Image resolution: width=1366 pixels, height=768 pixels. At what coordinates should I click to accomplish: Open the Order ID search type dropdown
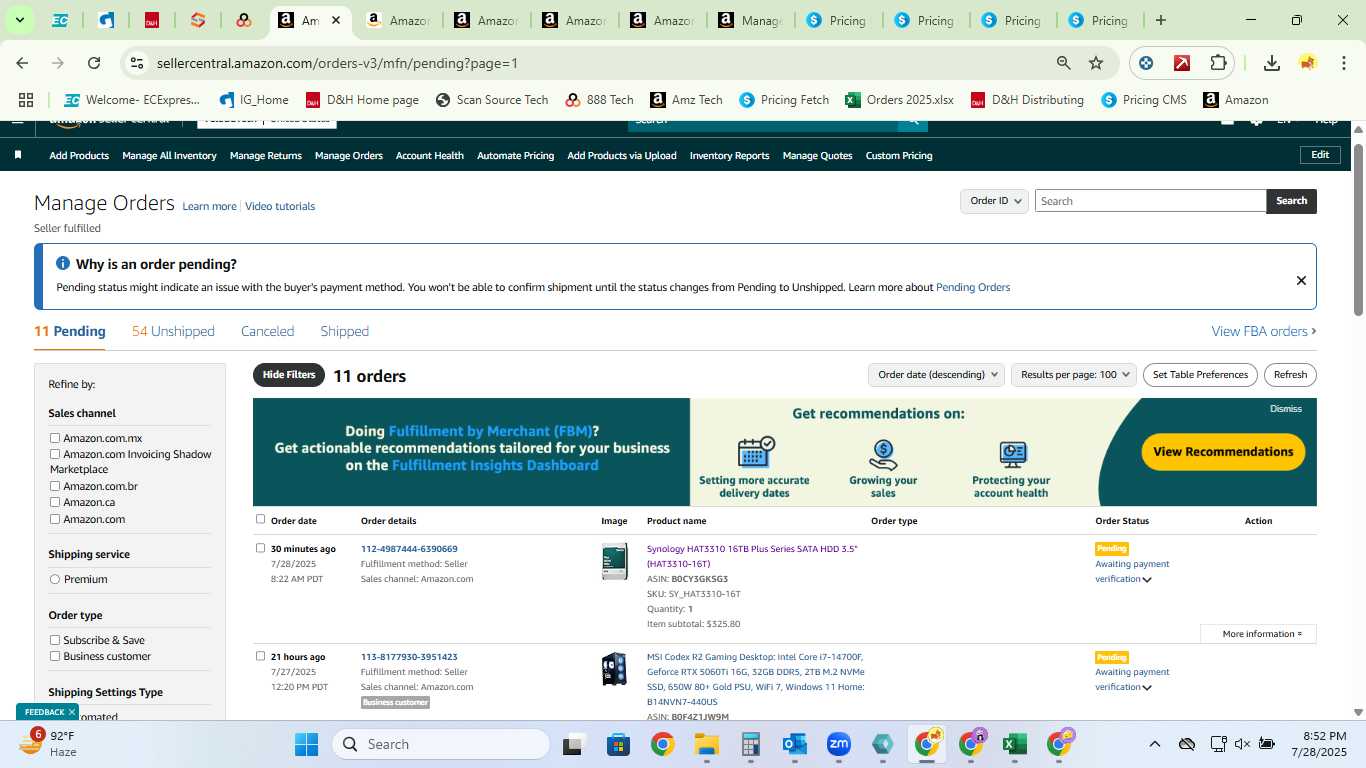(x=995, y=201)
